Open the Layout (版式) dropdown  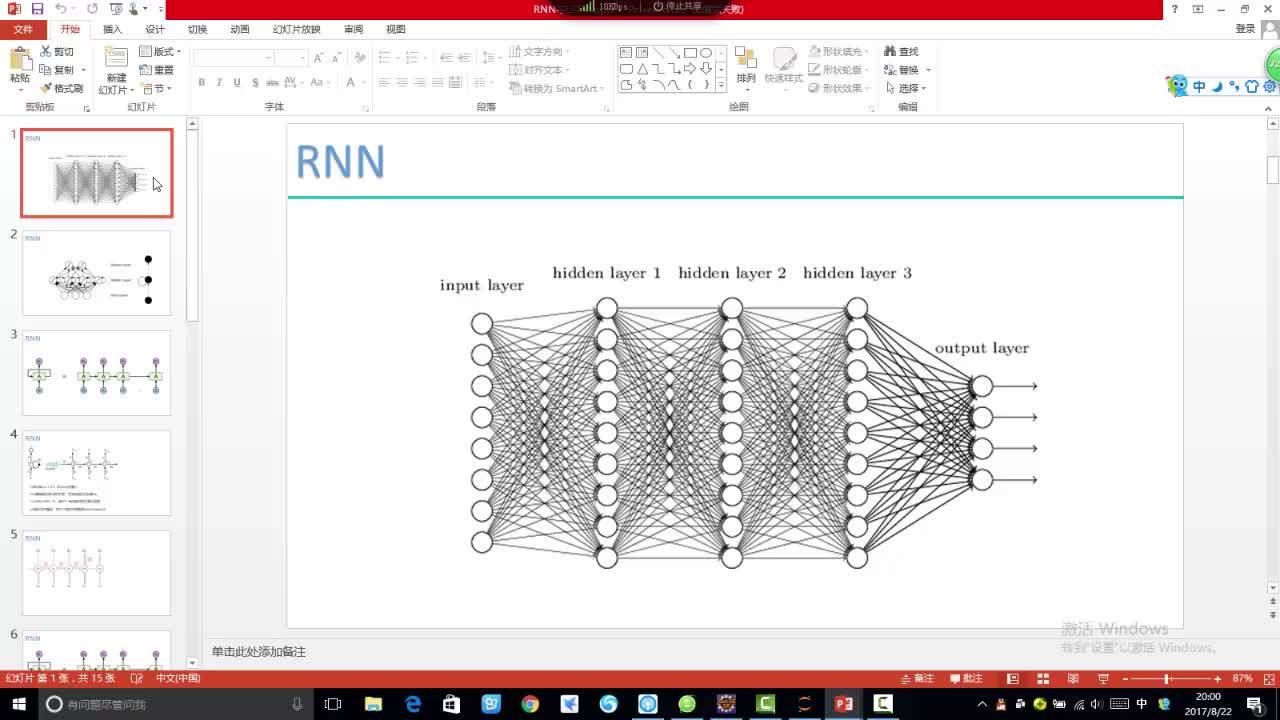pyautogui.click(x=160, y=52)
